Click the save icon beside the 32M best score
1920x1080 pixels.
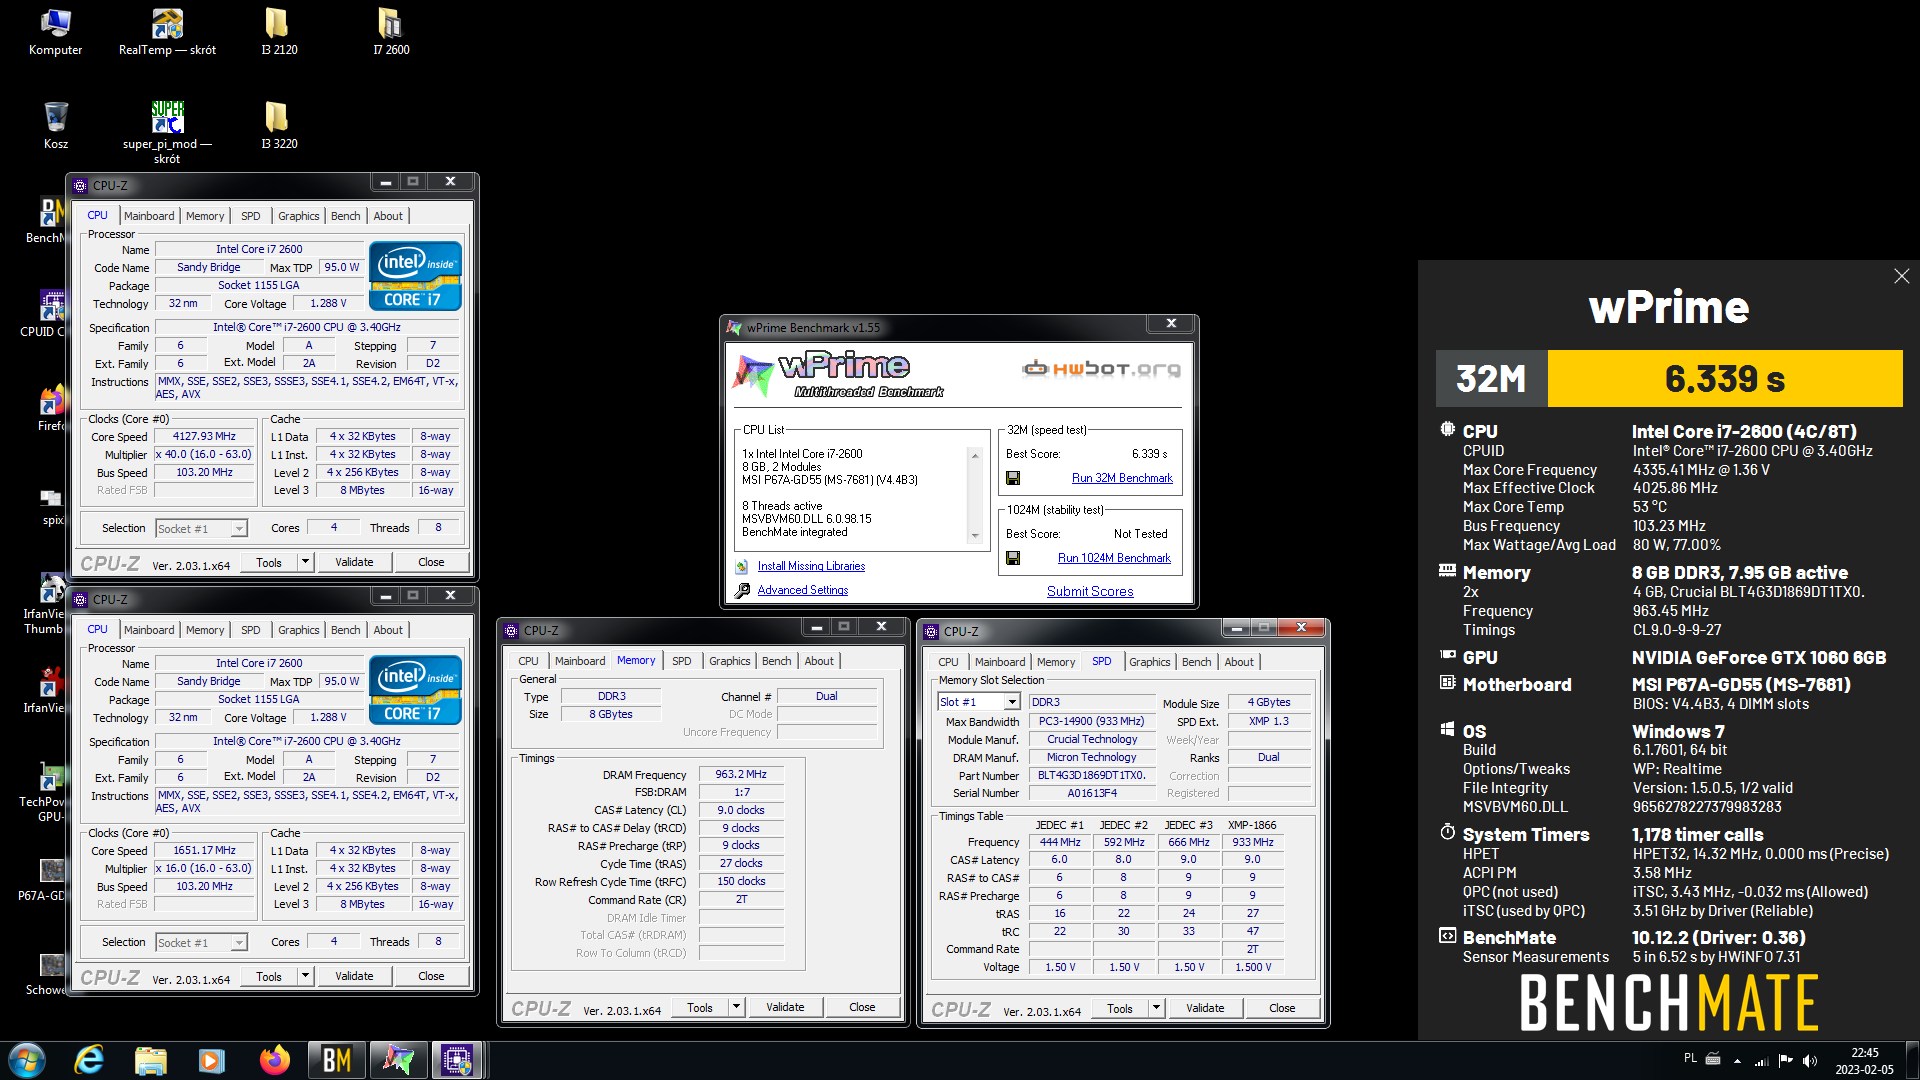coord(1013,478)
